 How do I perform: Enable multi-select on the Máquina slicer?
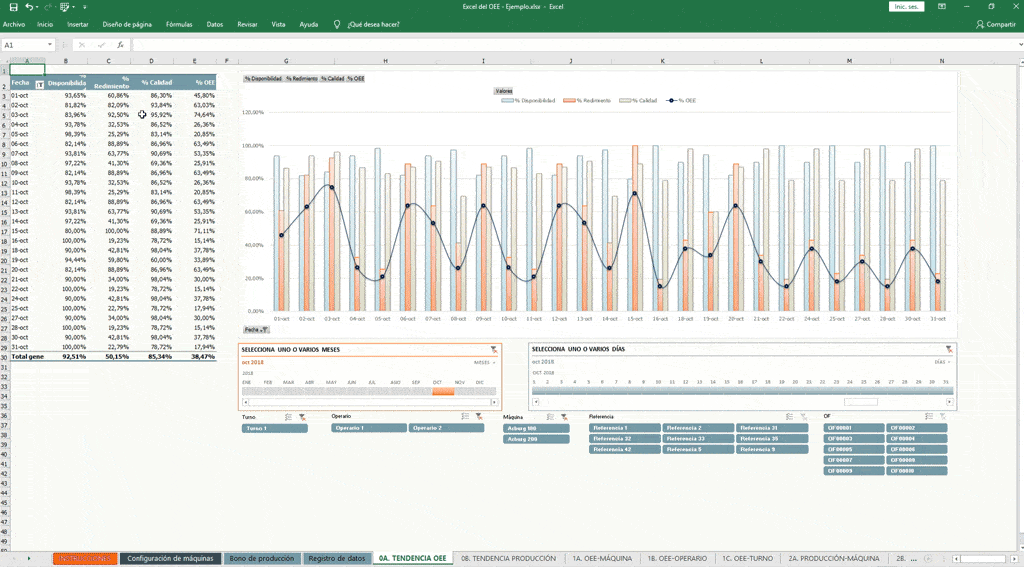coord(551,417)
